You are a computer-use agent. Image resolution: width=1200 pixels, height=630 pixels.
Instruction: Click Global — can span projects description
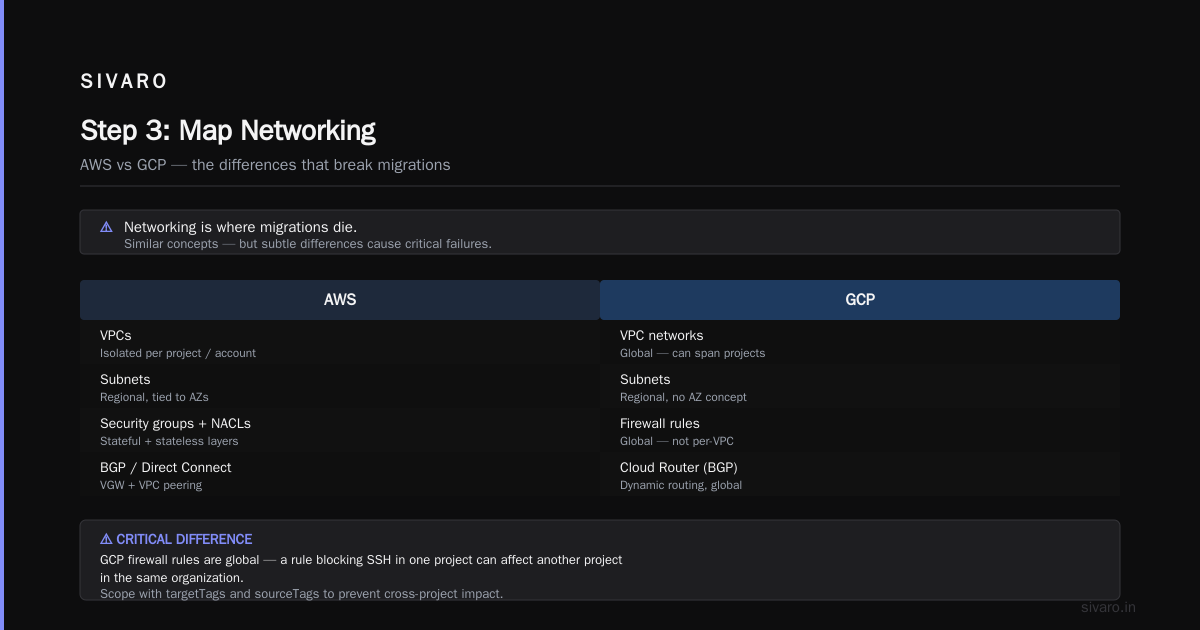tap(692, 353)
